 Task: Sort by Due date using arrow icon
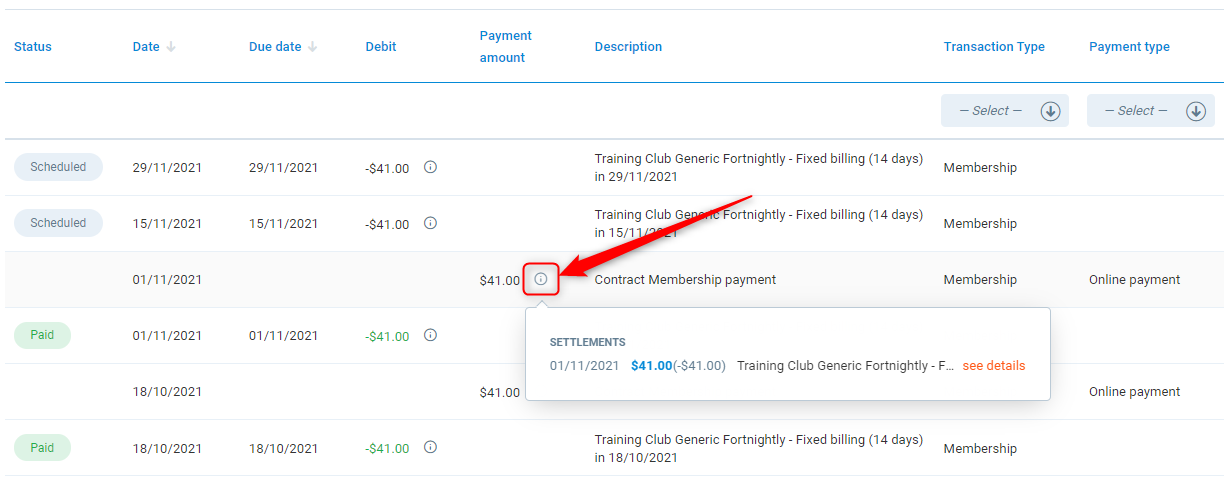(x=313, y=47)
